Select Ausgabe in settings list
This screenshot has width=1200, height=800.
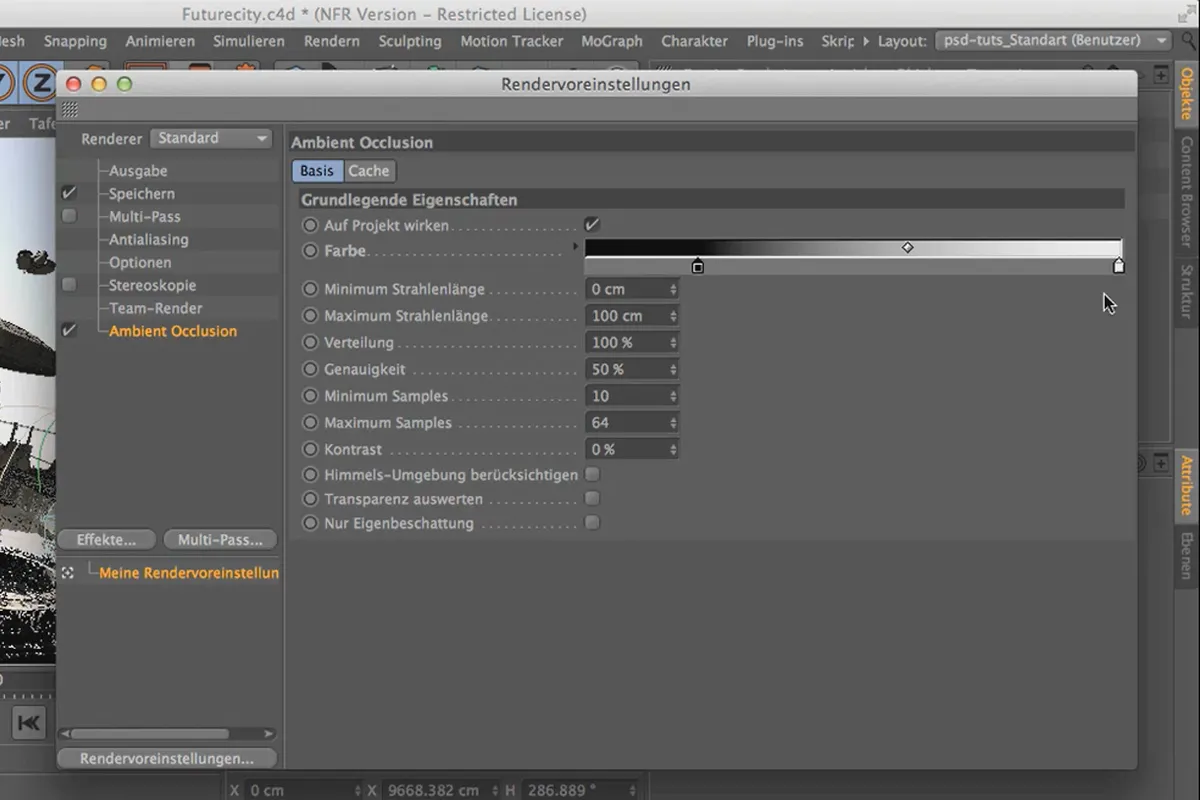[138, 171]
